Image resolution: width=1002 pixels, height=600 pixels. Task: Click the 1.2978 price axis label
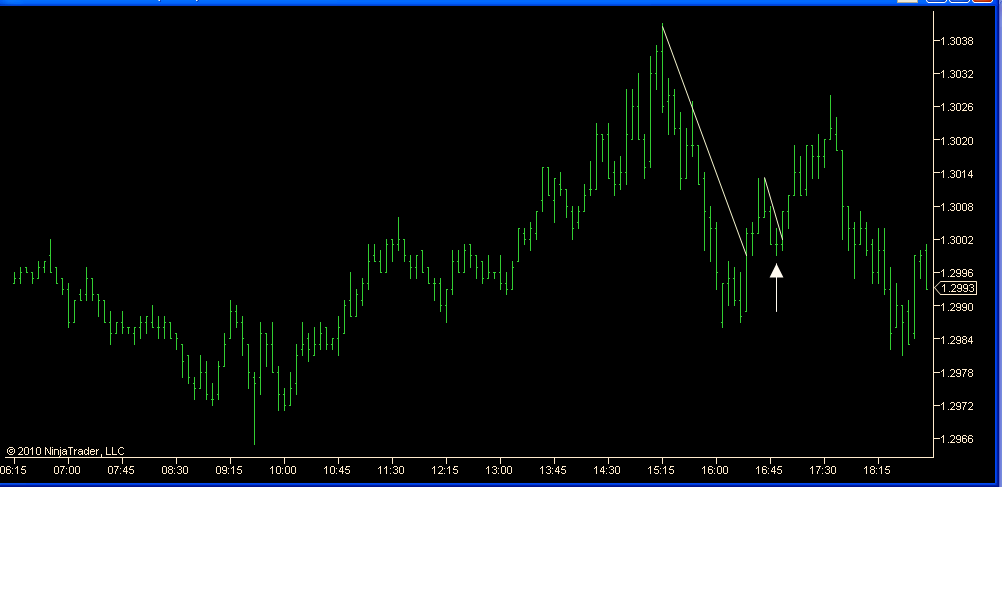tap(957, 373)
